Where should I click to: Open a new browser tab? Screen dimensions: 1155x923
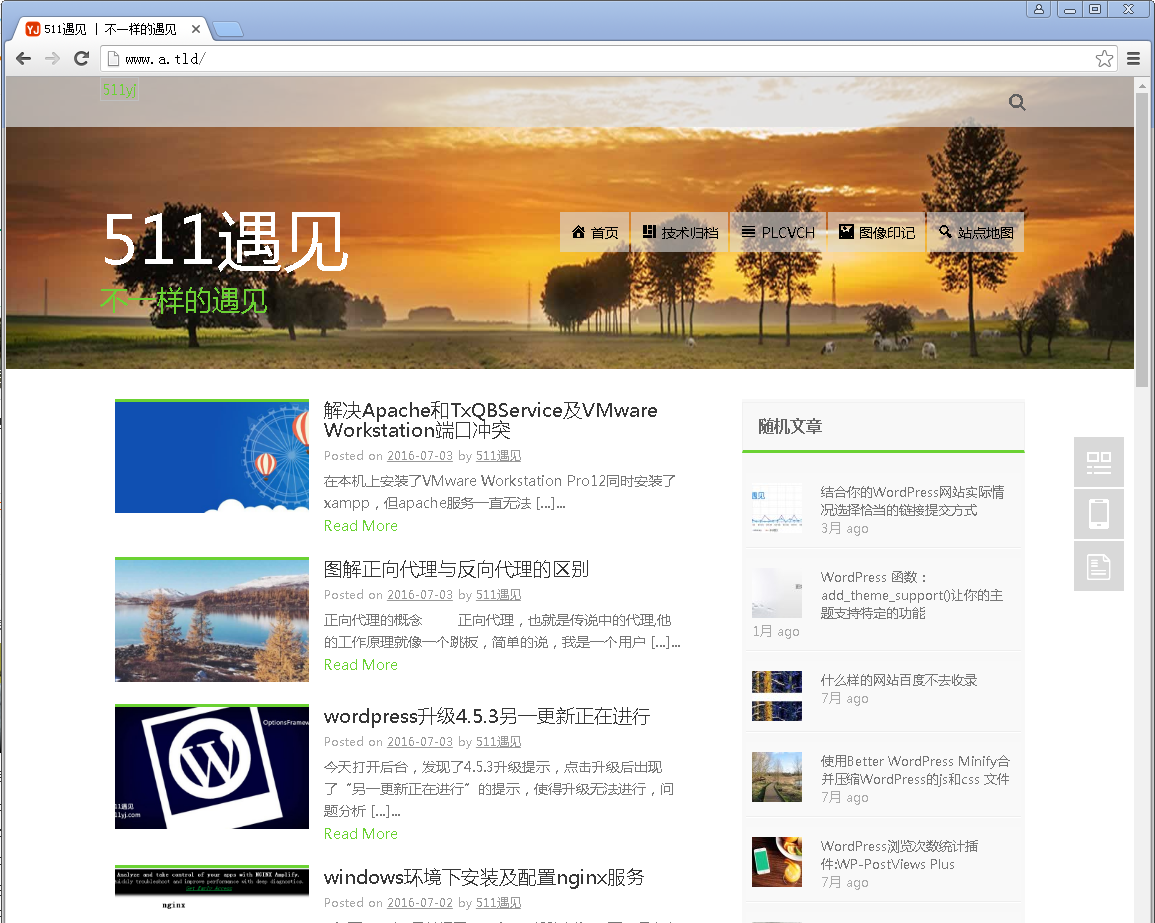point(228,29)
